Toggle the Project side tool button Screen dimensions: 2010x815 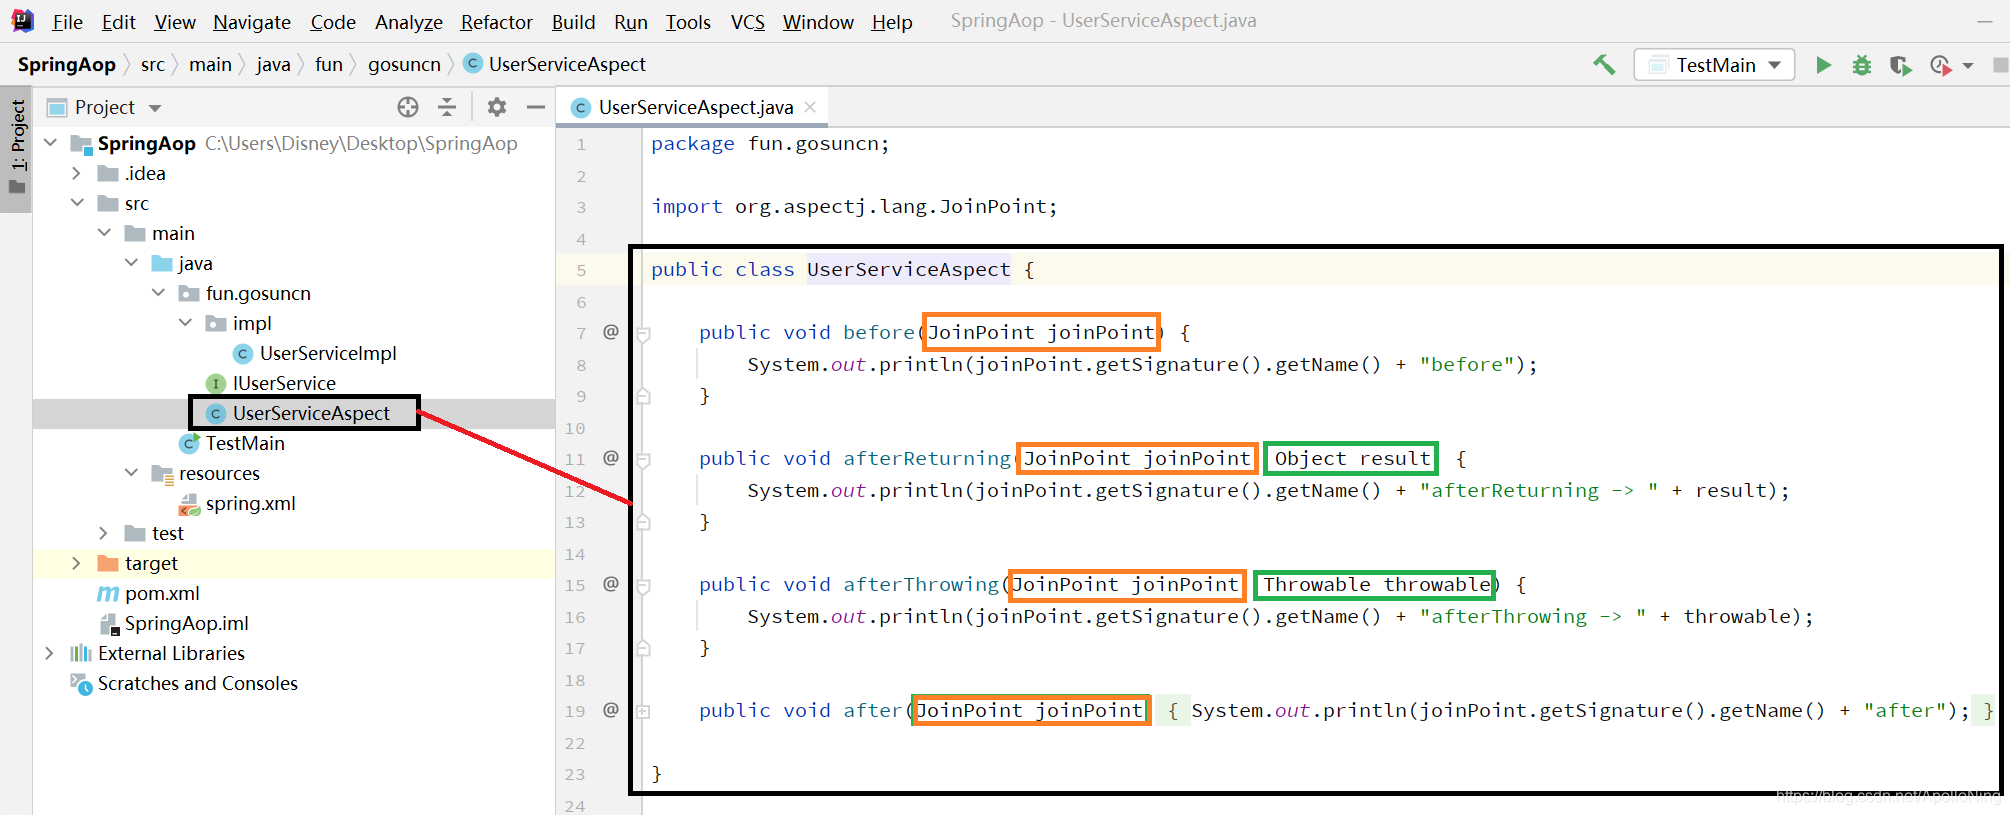coord(17,148)
